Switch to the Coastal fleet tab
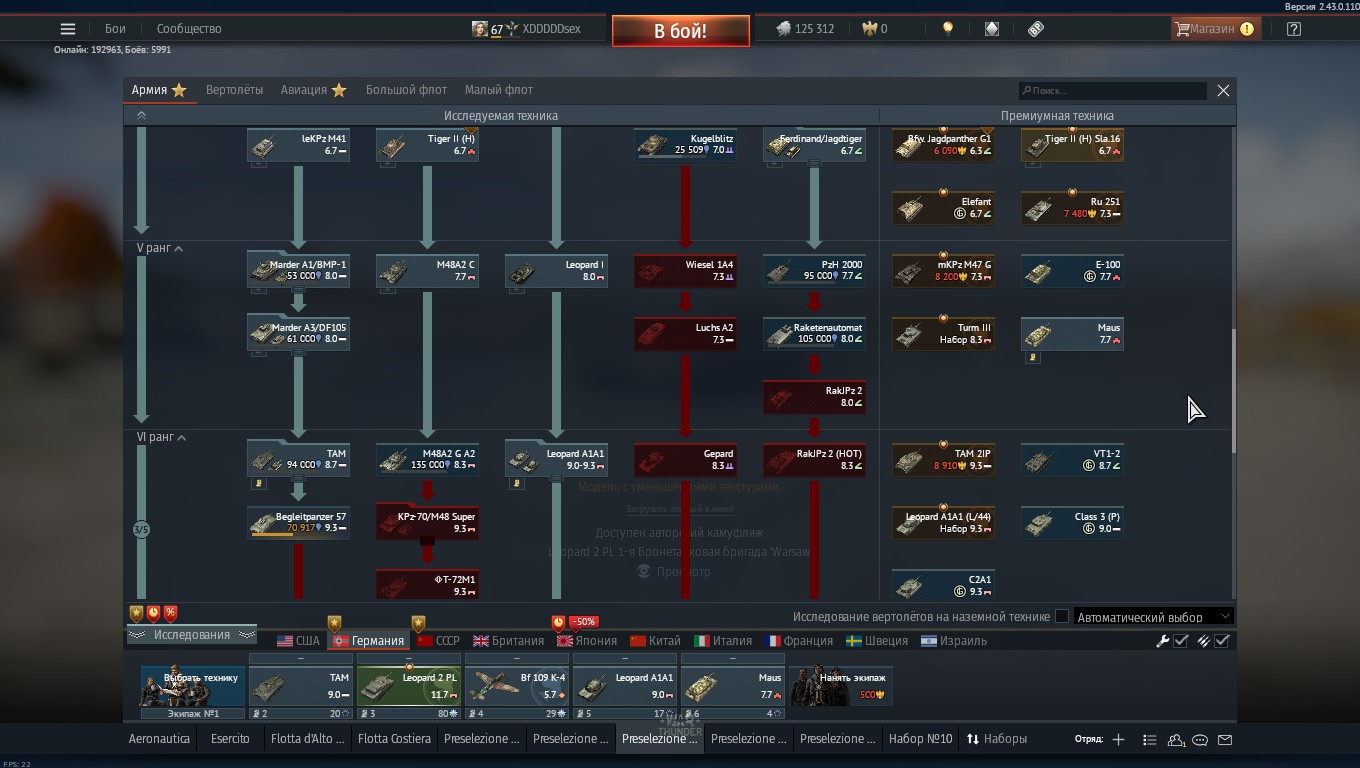This screenshot has width=1360, height=768. click(499, 90)
